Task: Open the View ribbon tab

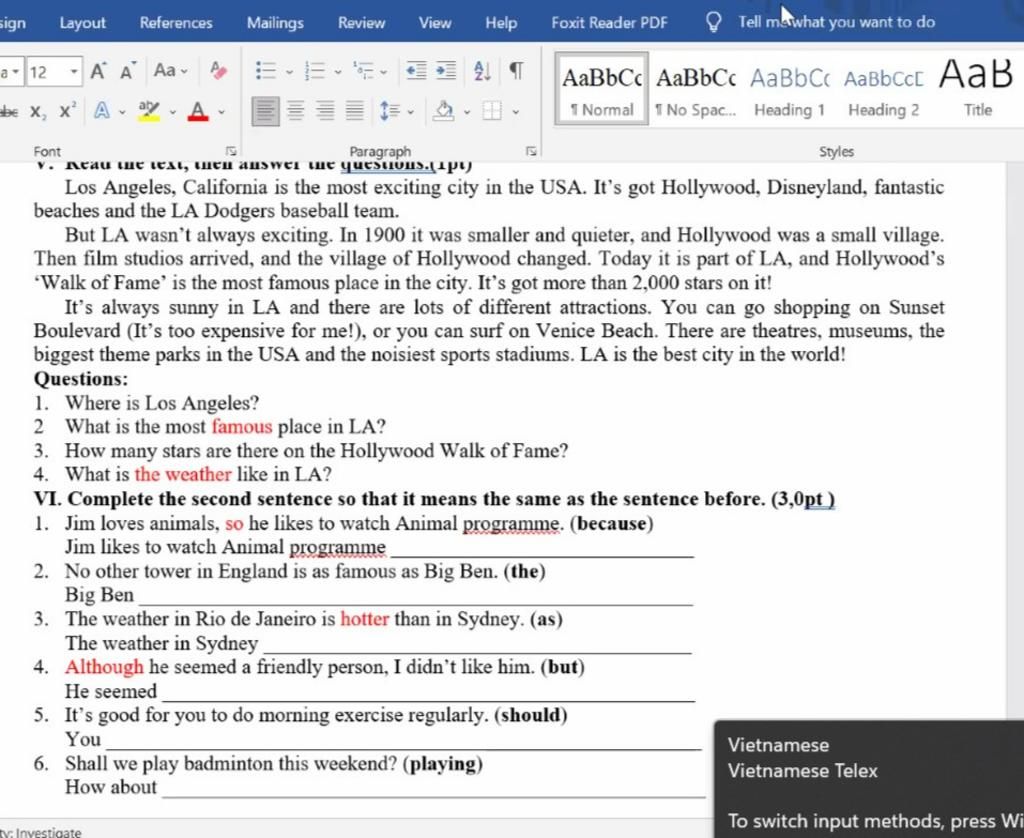Action: point(435,23)
